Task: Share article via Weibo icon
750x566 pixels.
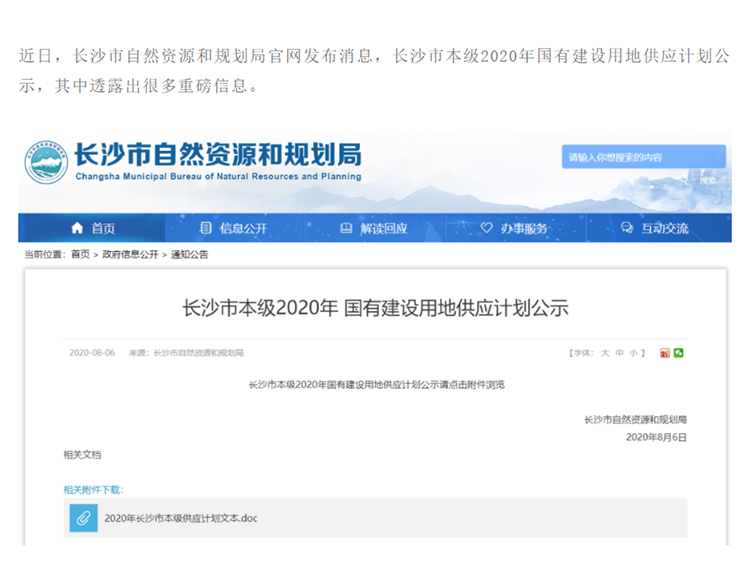Action: coord(665,353)
